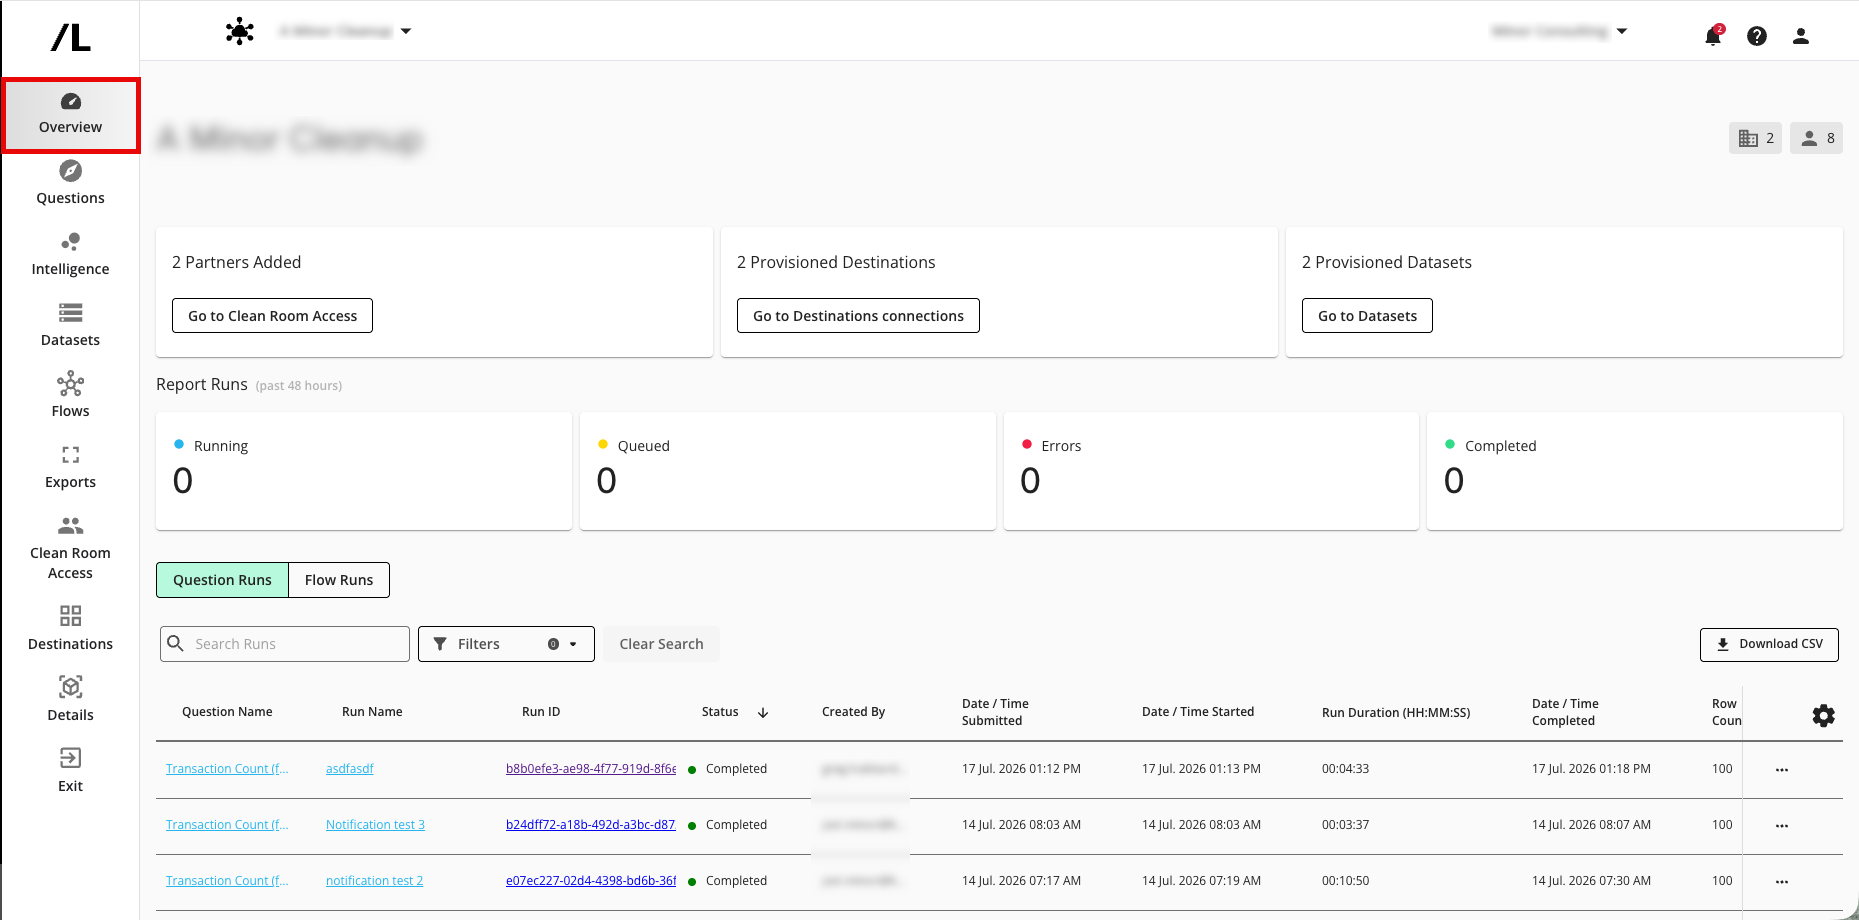Click the Clear Search button
This screenshot has height=920, width=1859.
[x=661, y=644]
